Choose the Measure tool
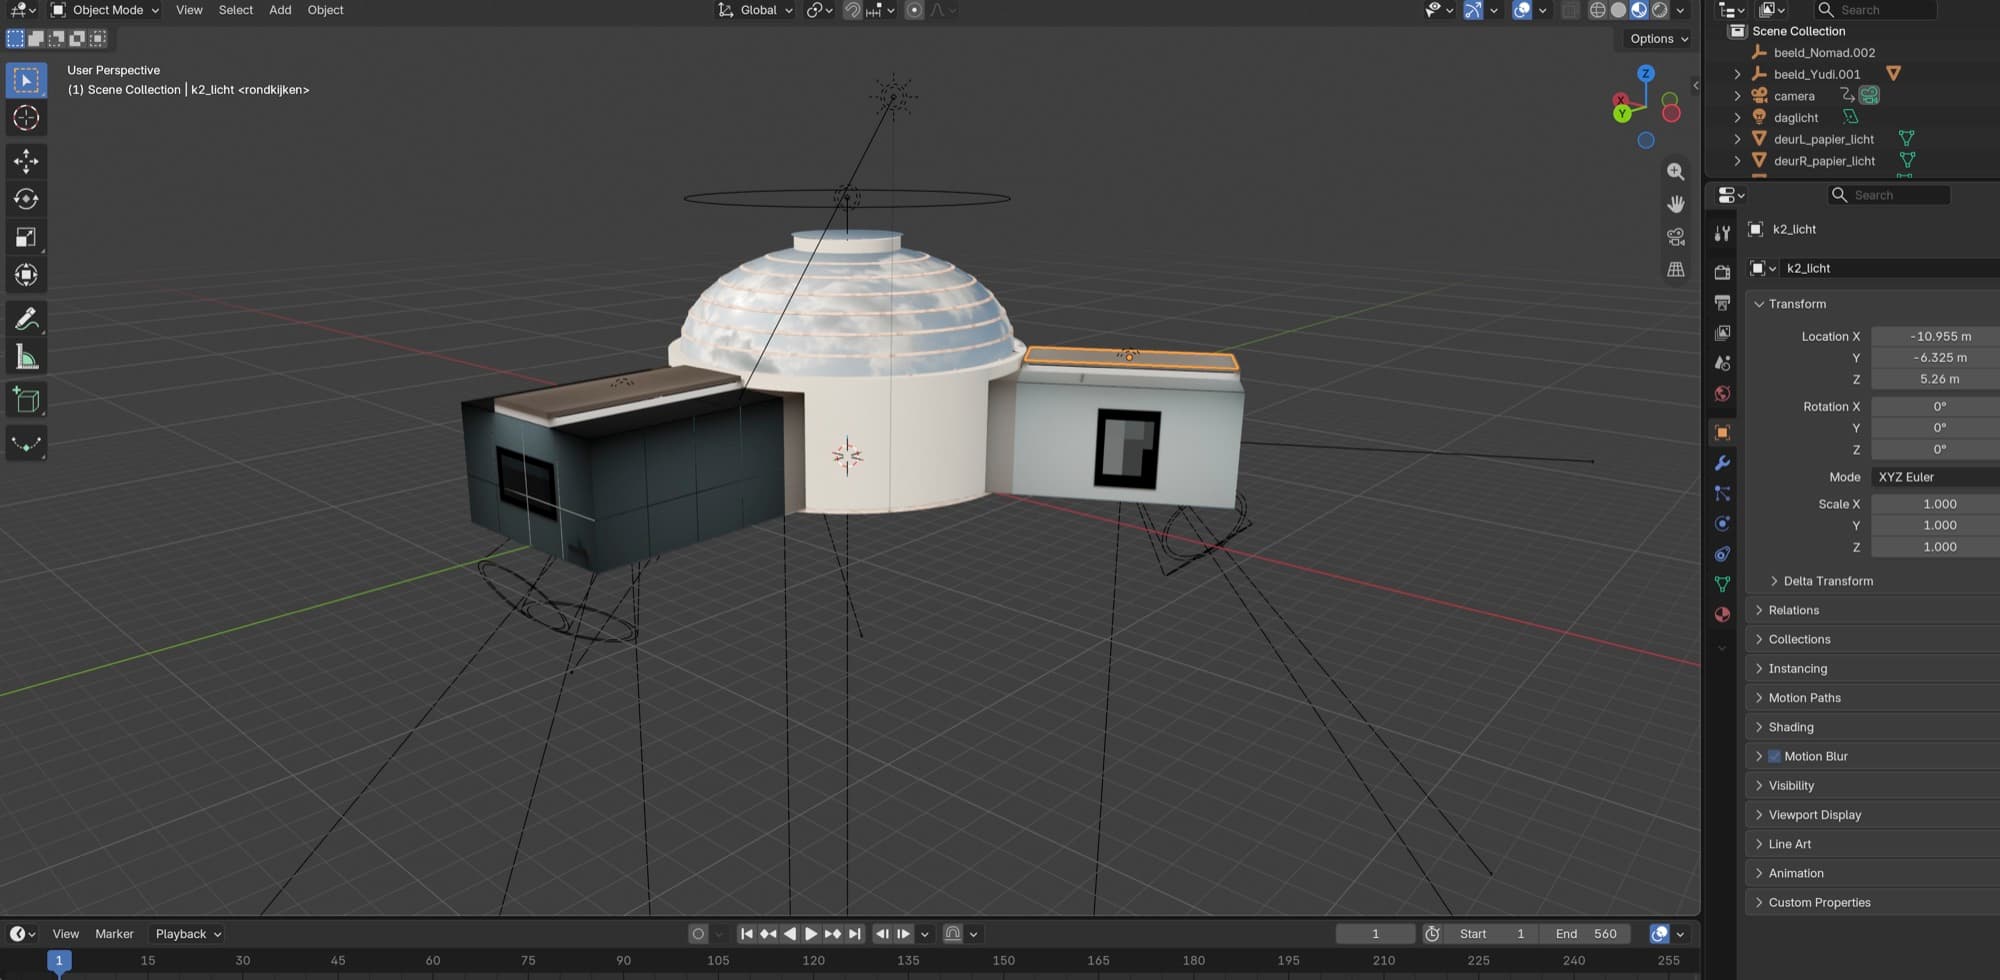Image resolution: width=2000 pixels, height=980 pixels. click(x=26, y=357)
